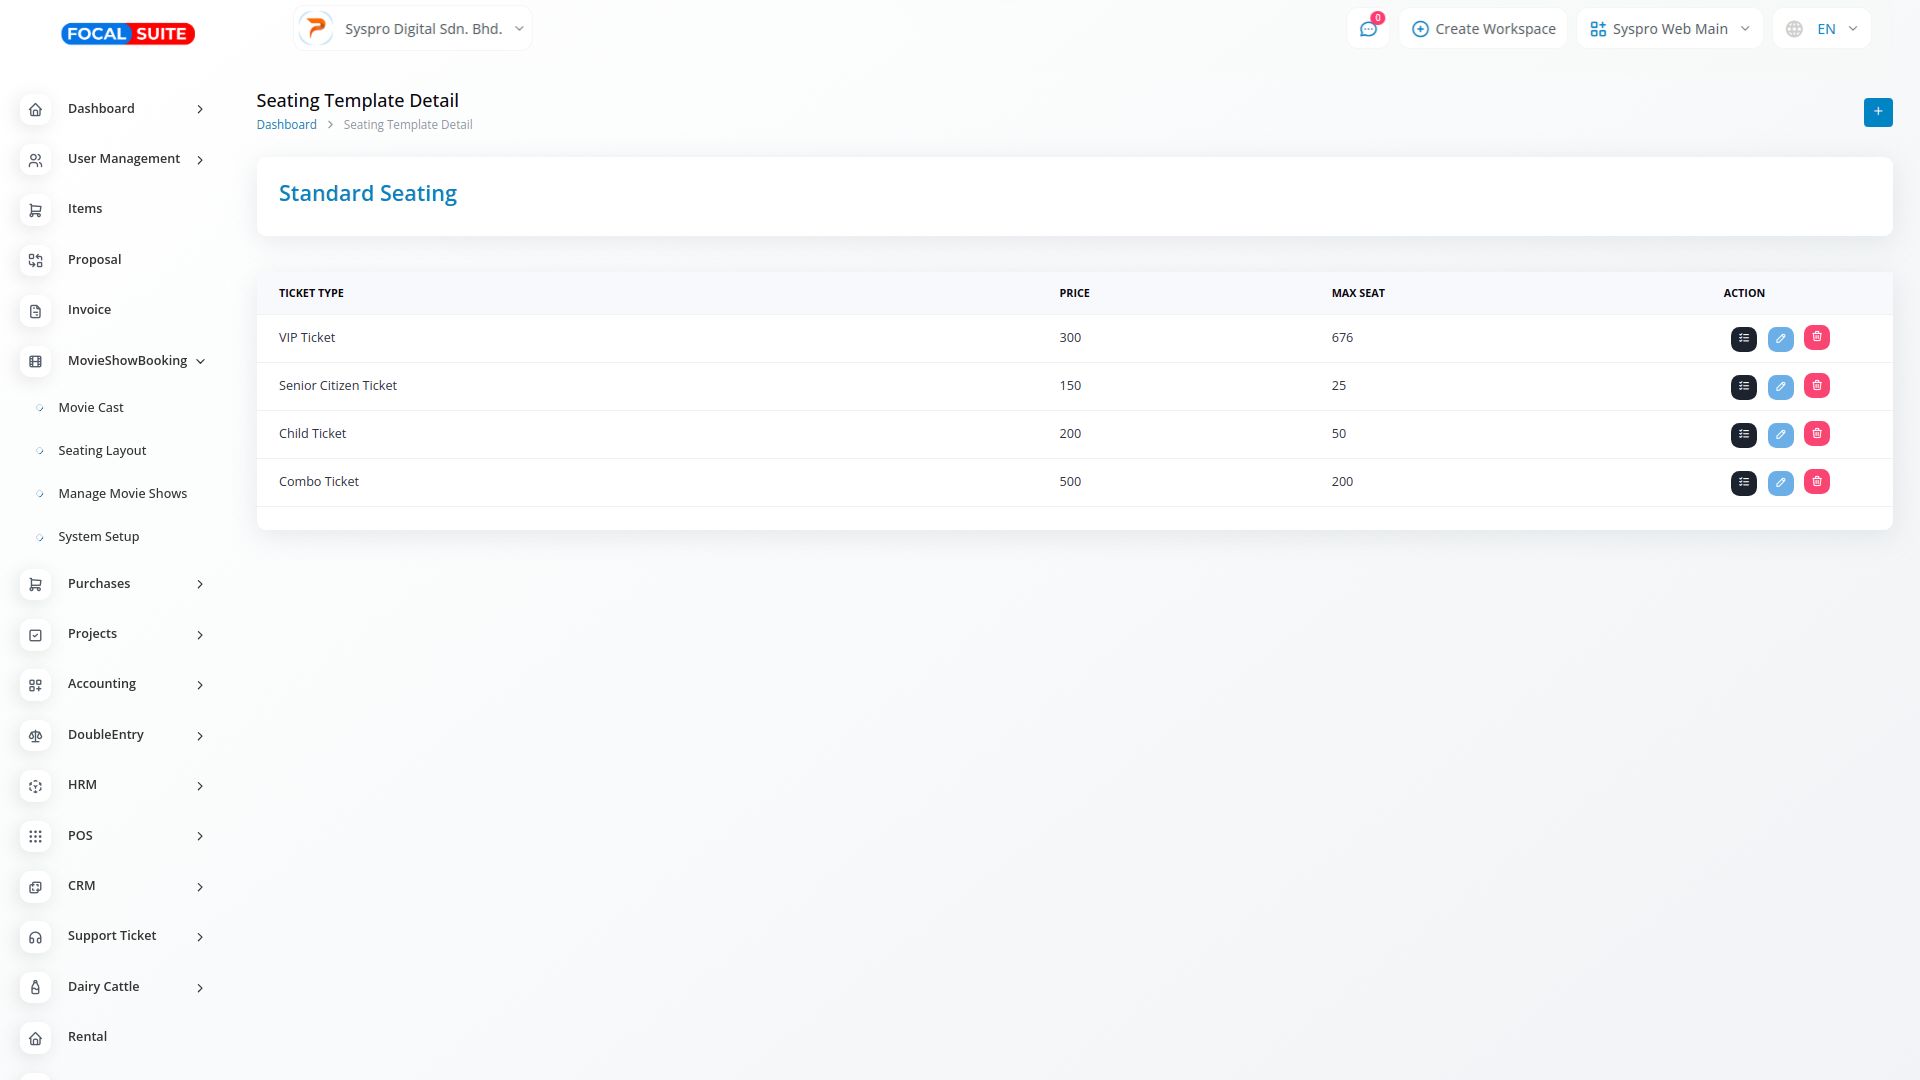The width and height of the screenshot is (1920, 1080).
Task: Open the Syspro Web Main workspace dropdown
Action: click(x=1669, y=29)
